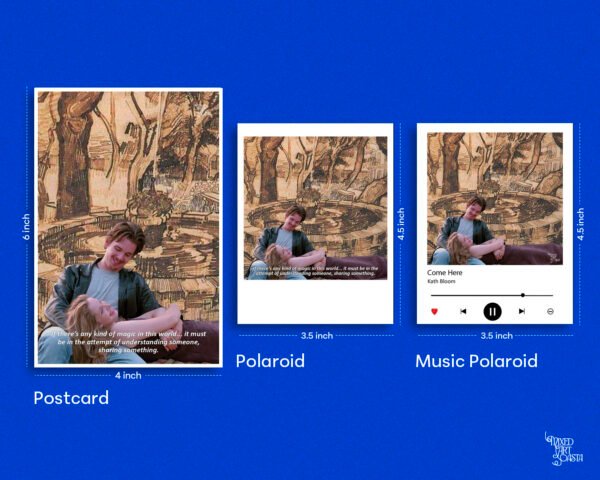
Task: Click the 'Music Polaroid' label text
Action: pyautogui.click(x=476, y=361)
